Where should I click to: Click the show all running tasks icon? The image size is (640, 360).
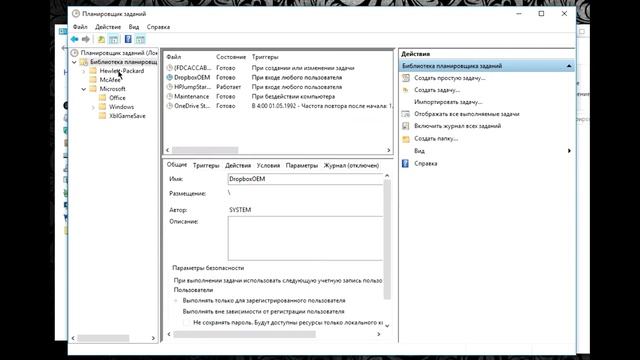point(406,114)
